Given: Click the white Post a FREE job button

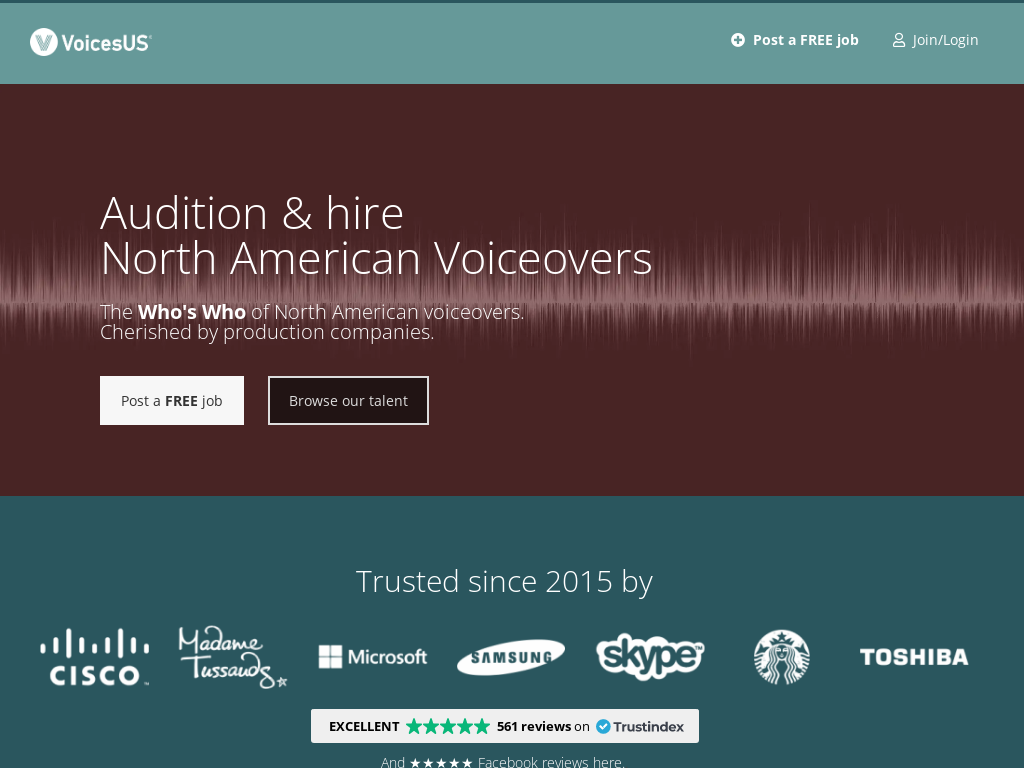Looking at the screenshot, I should coord(172,400).
